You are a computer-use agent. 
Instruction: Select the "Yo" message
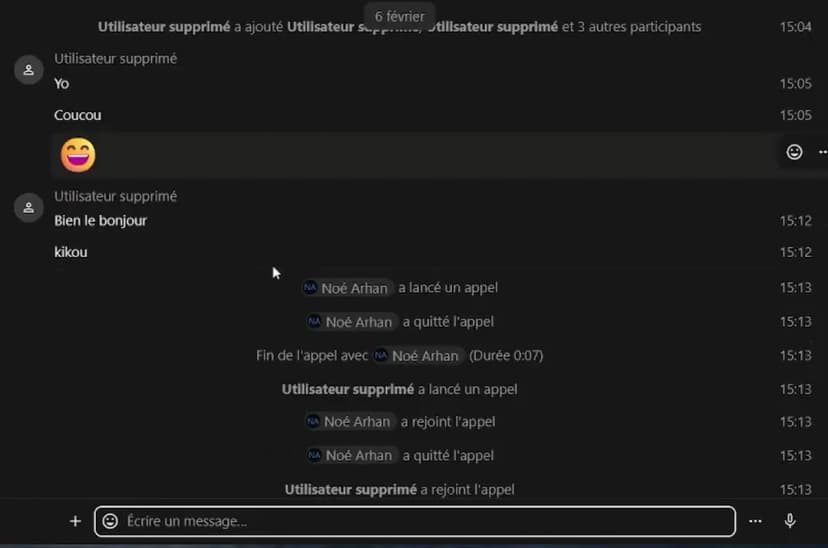click(x=62, y=84)
